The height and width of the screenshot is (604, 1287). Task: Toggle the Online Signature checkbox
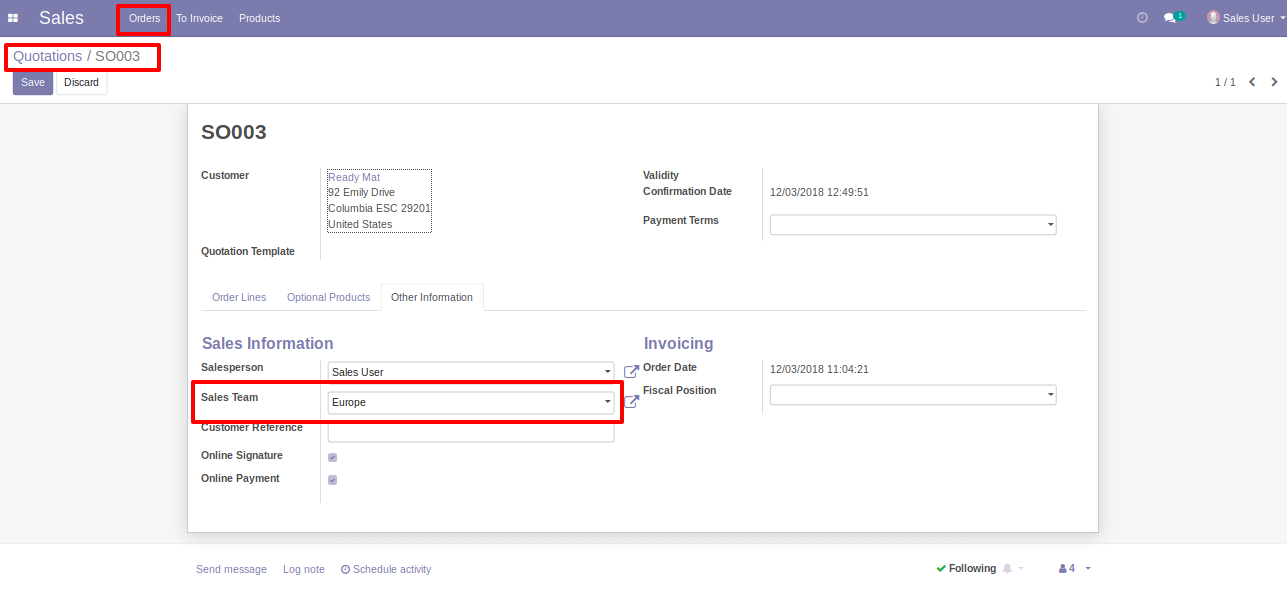(333, 457)
